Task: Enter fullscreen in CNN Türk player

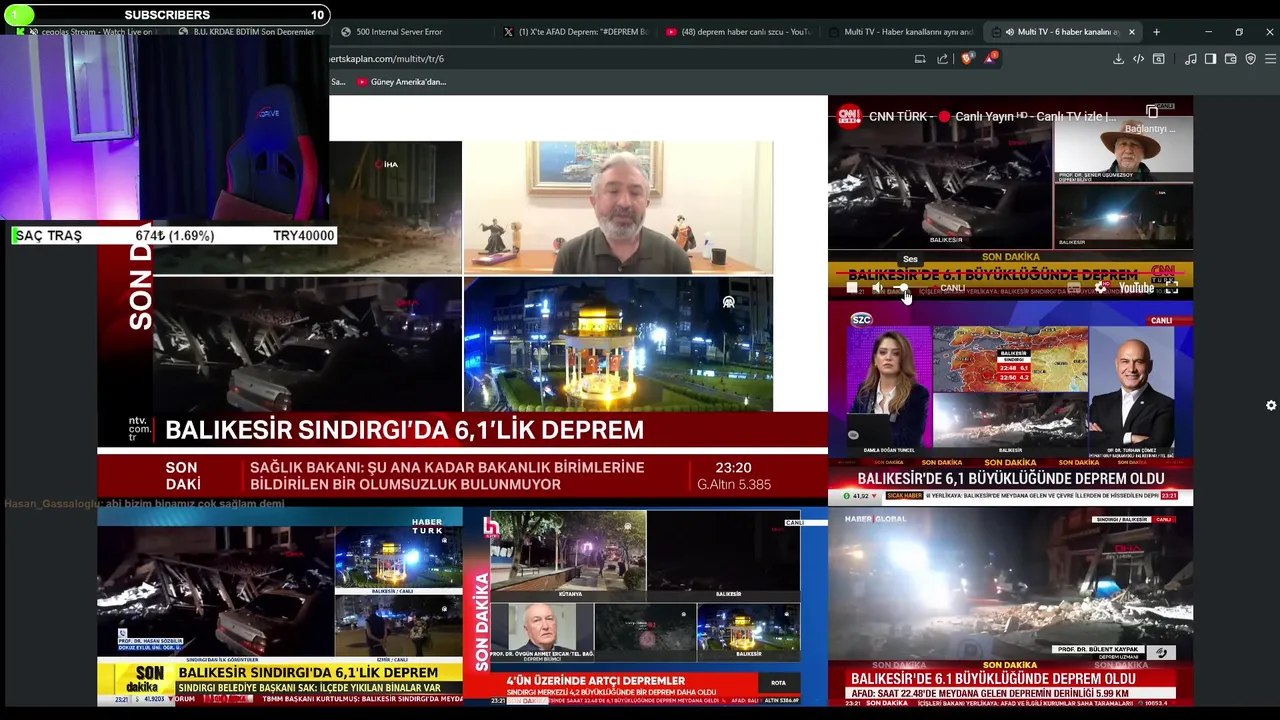Action: coord(1172,288)
